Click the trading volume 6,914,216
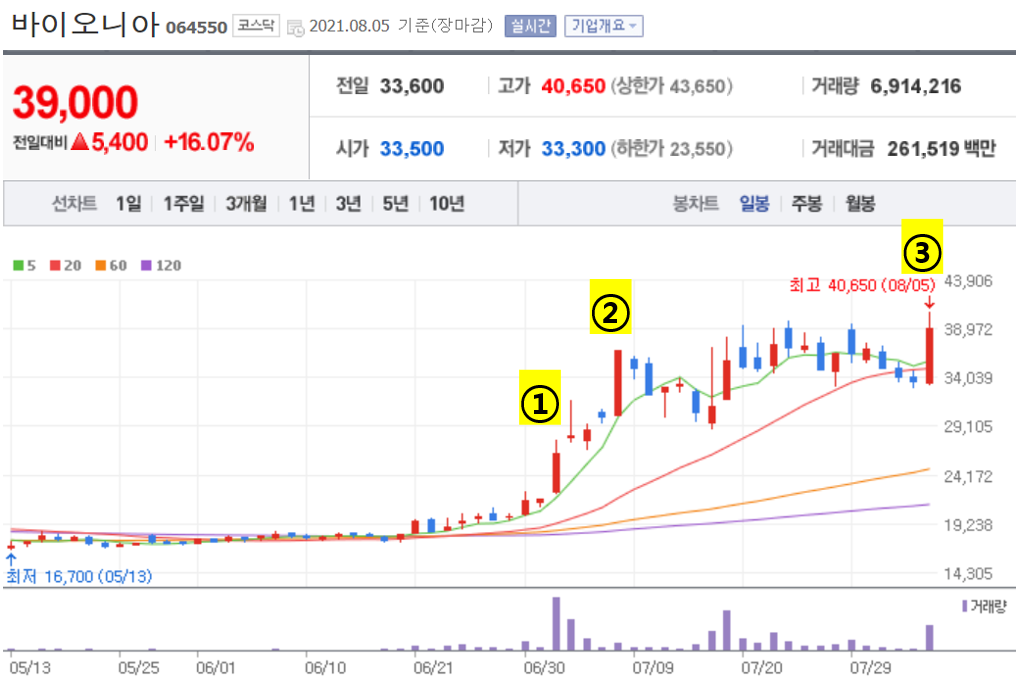Image resolution: width=1027 pixels, height=684 pixels. (x=916, y=86)
